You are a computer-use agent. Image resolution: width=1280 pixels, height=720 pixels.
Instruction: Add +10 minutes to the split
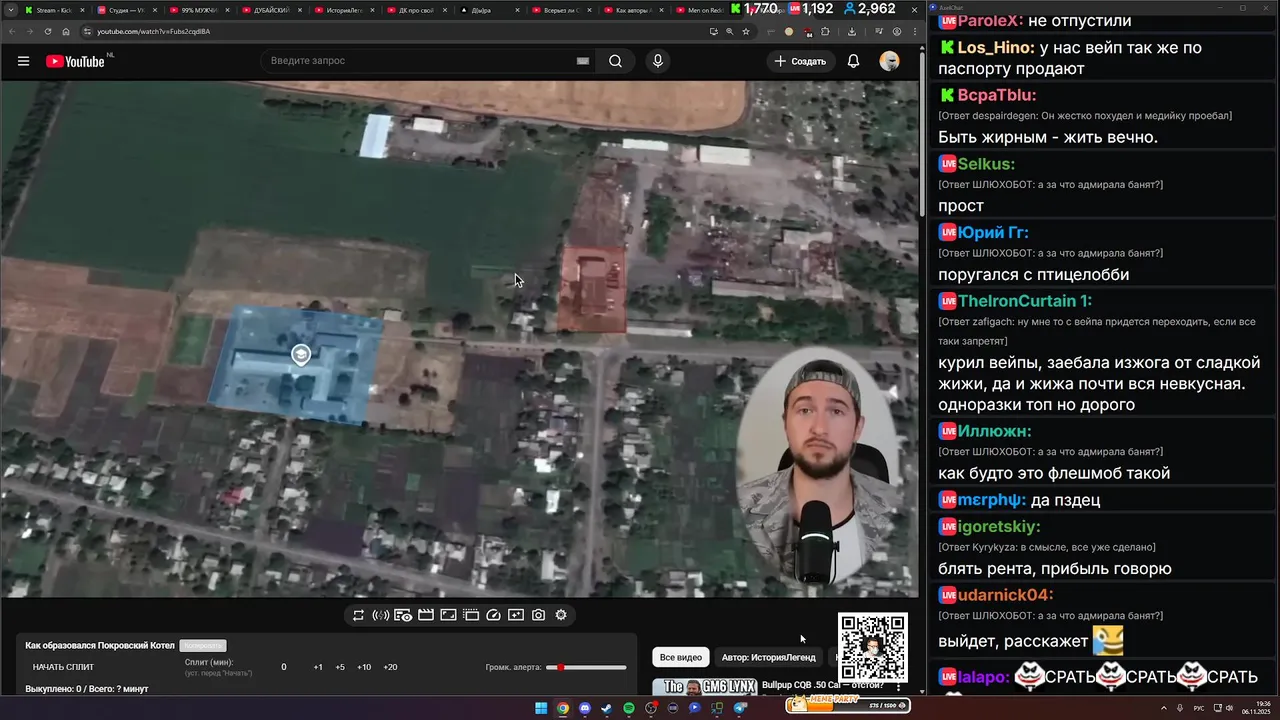coord(364,667)
